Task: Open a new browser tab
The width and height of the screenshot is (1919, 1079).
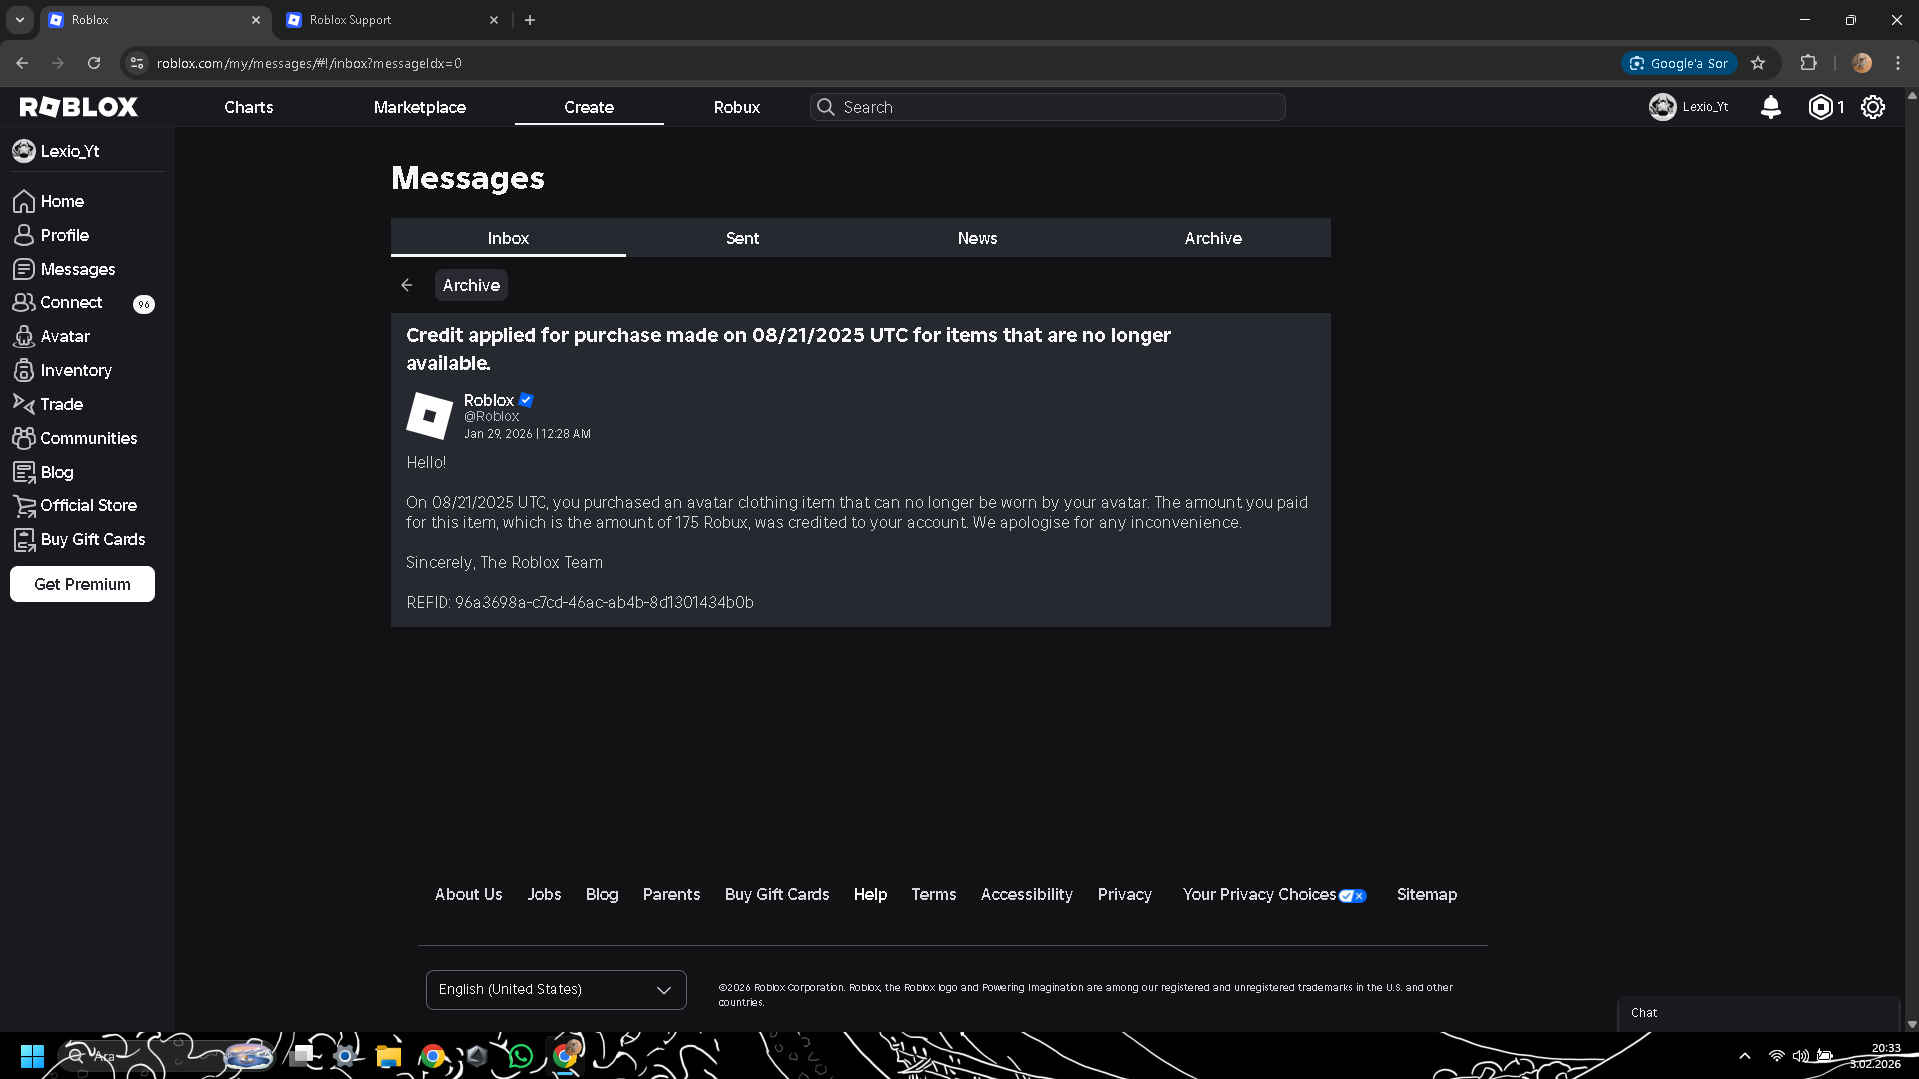Action: point(530,20)
